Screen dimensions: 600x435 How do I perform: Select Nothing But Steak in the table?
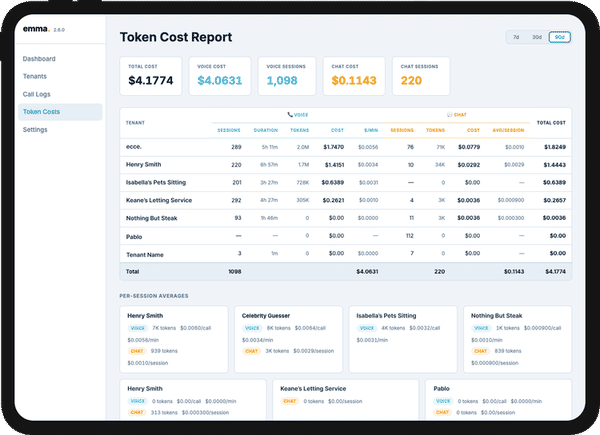coord(152,218)
